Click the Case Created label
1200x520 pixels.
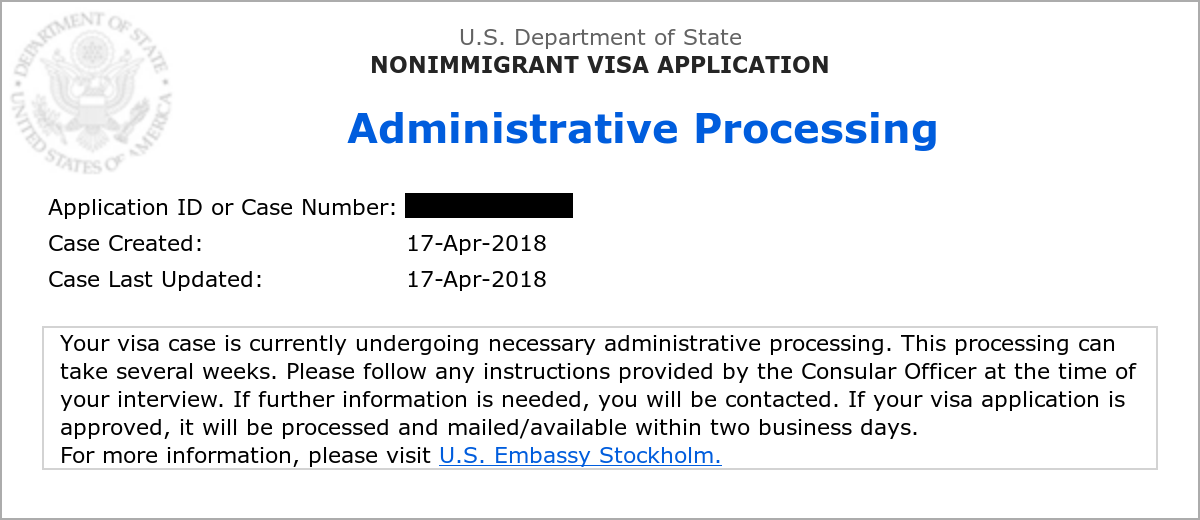click(125, 243)
